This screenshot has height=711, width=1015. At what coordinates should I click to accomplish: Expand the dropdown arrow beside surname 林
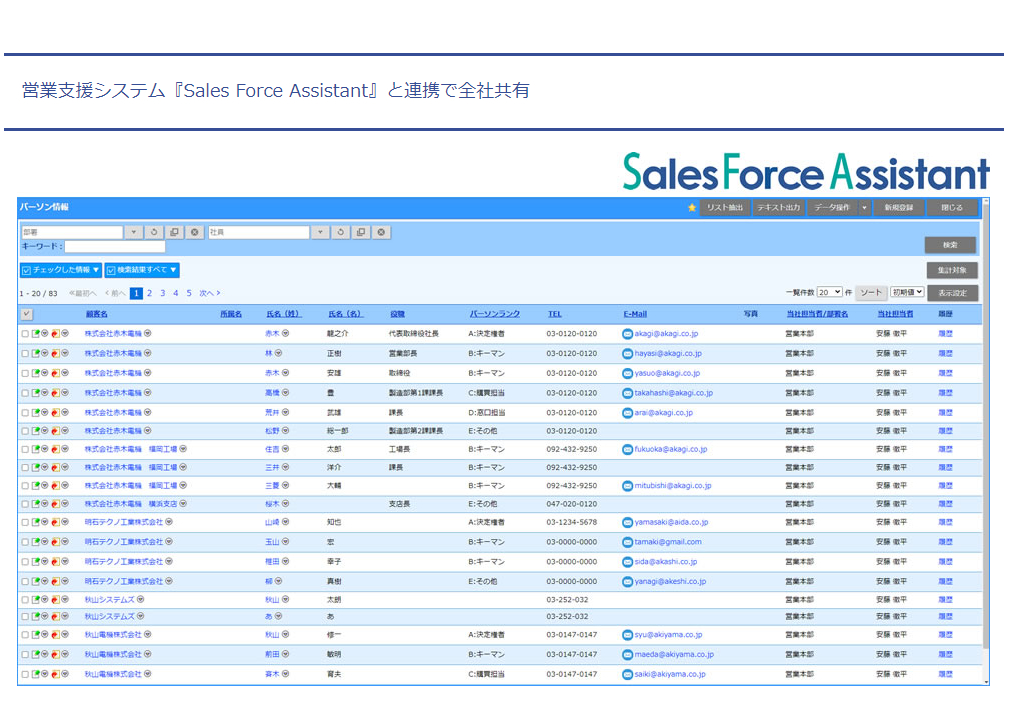pyautogui.click(x=278, y=354)
